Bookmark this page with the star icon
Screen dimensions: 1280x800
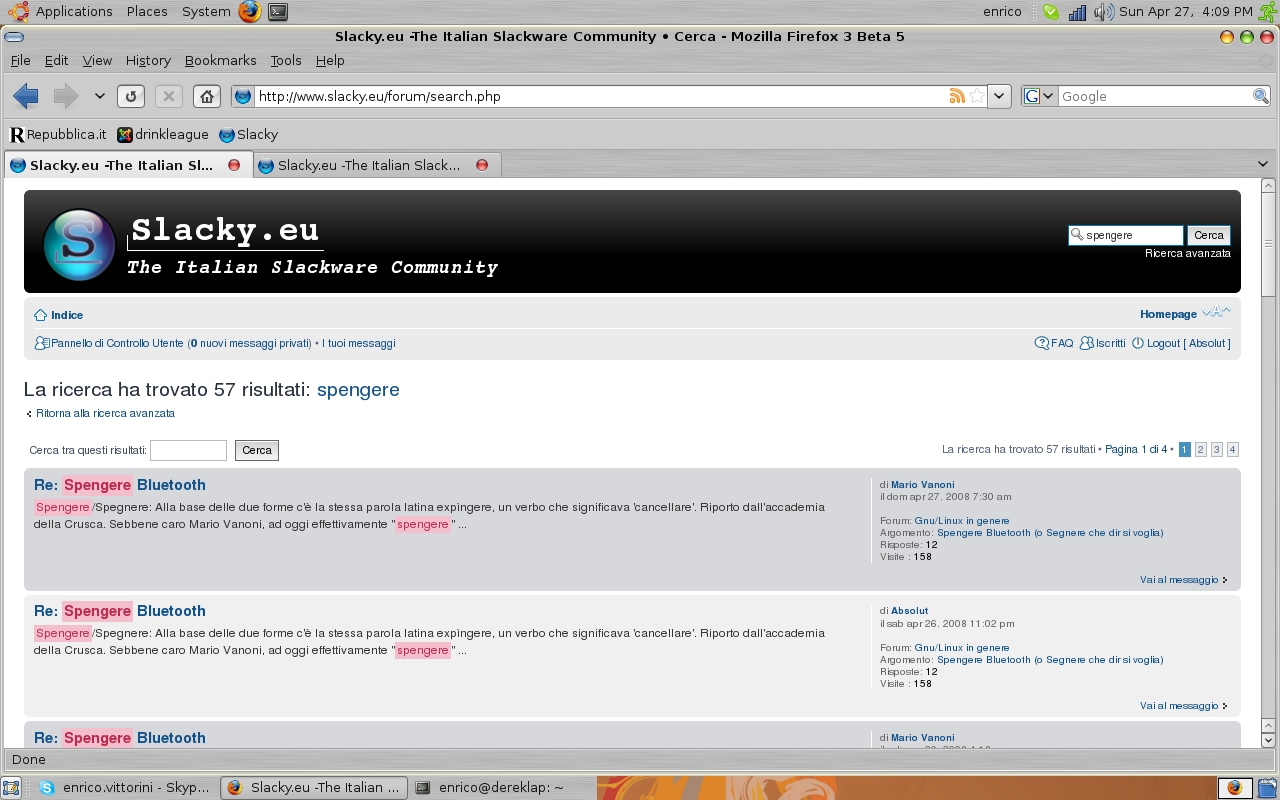point(977,96)
